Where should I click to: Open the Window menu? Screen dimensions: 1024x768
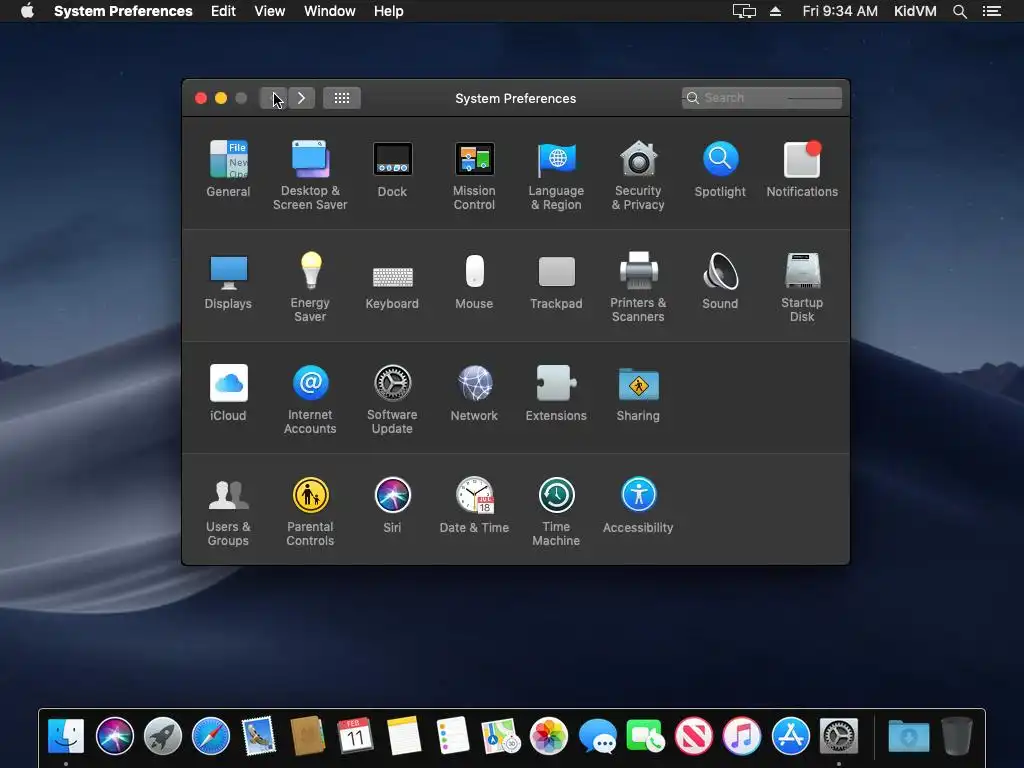[330, 11]
